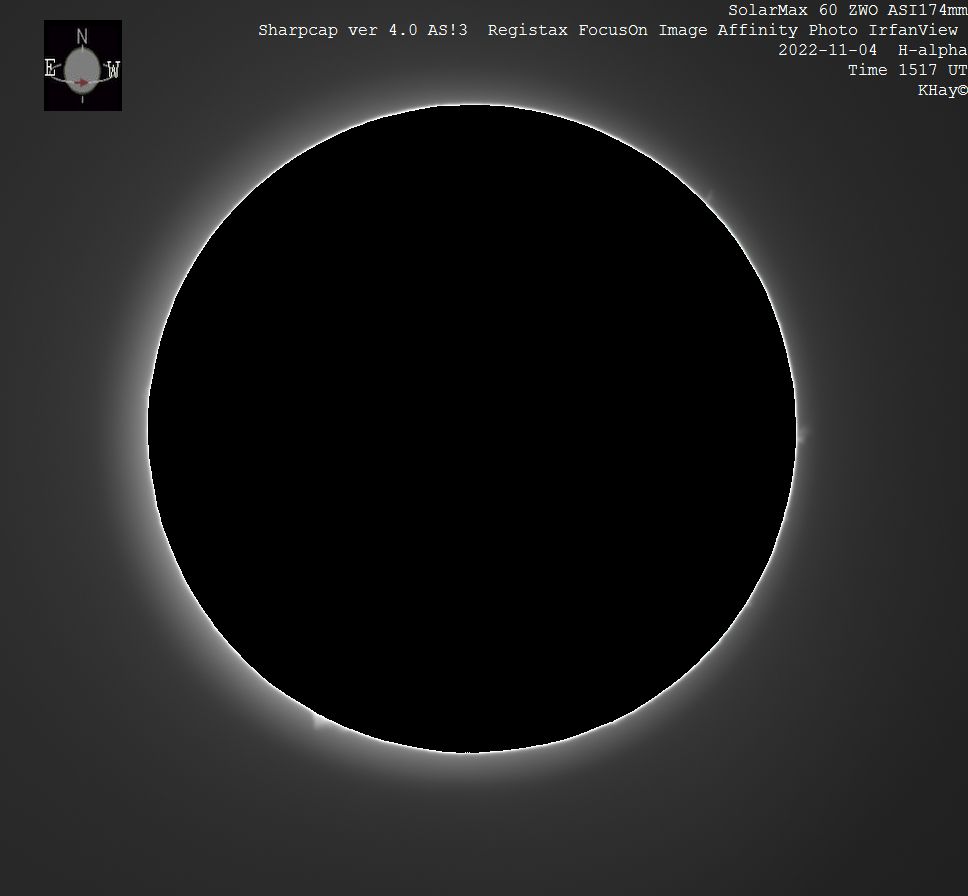Click the small prominence at upper-right limb
This screenshot has width=968, height=896.
(711, 197)
